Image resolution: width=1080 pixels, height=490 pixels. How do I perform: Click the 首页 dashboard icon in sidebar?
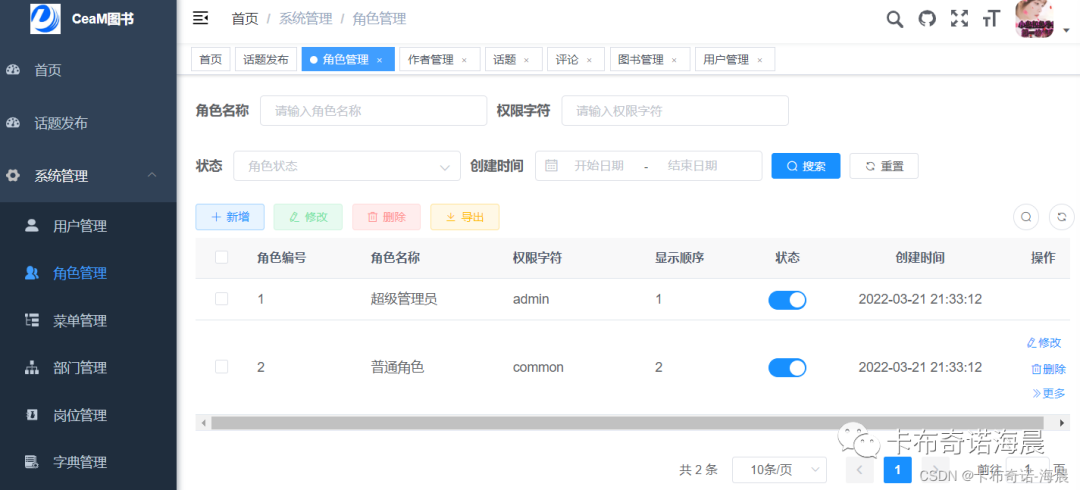(x=13, y=70)
